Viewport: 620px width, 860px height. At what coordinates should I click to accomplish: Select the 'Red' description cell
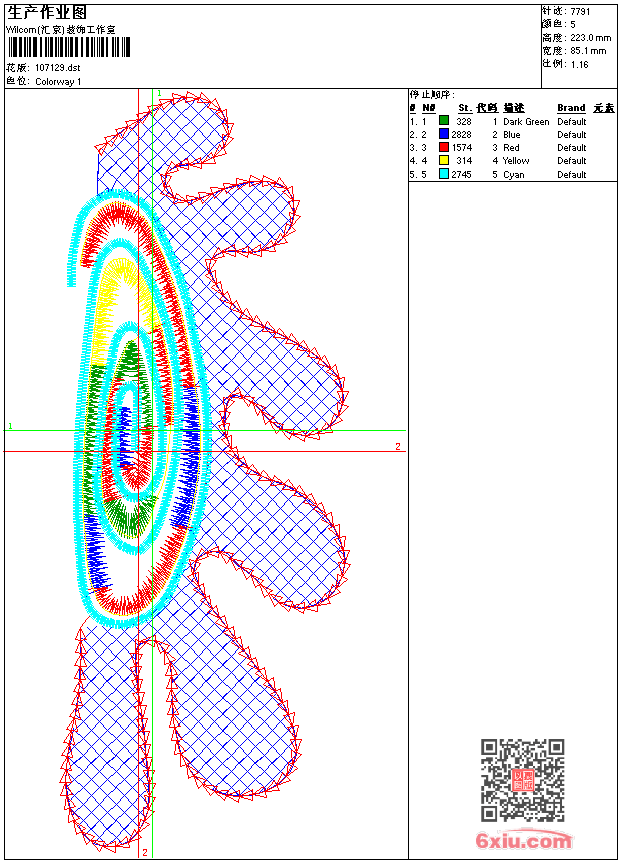point(511,148)
